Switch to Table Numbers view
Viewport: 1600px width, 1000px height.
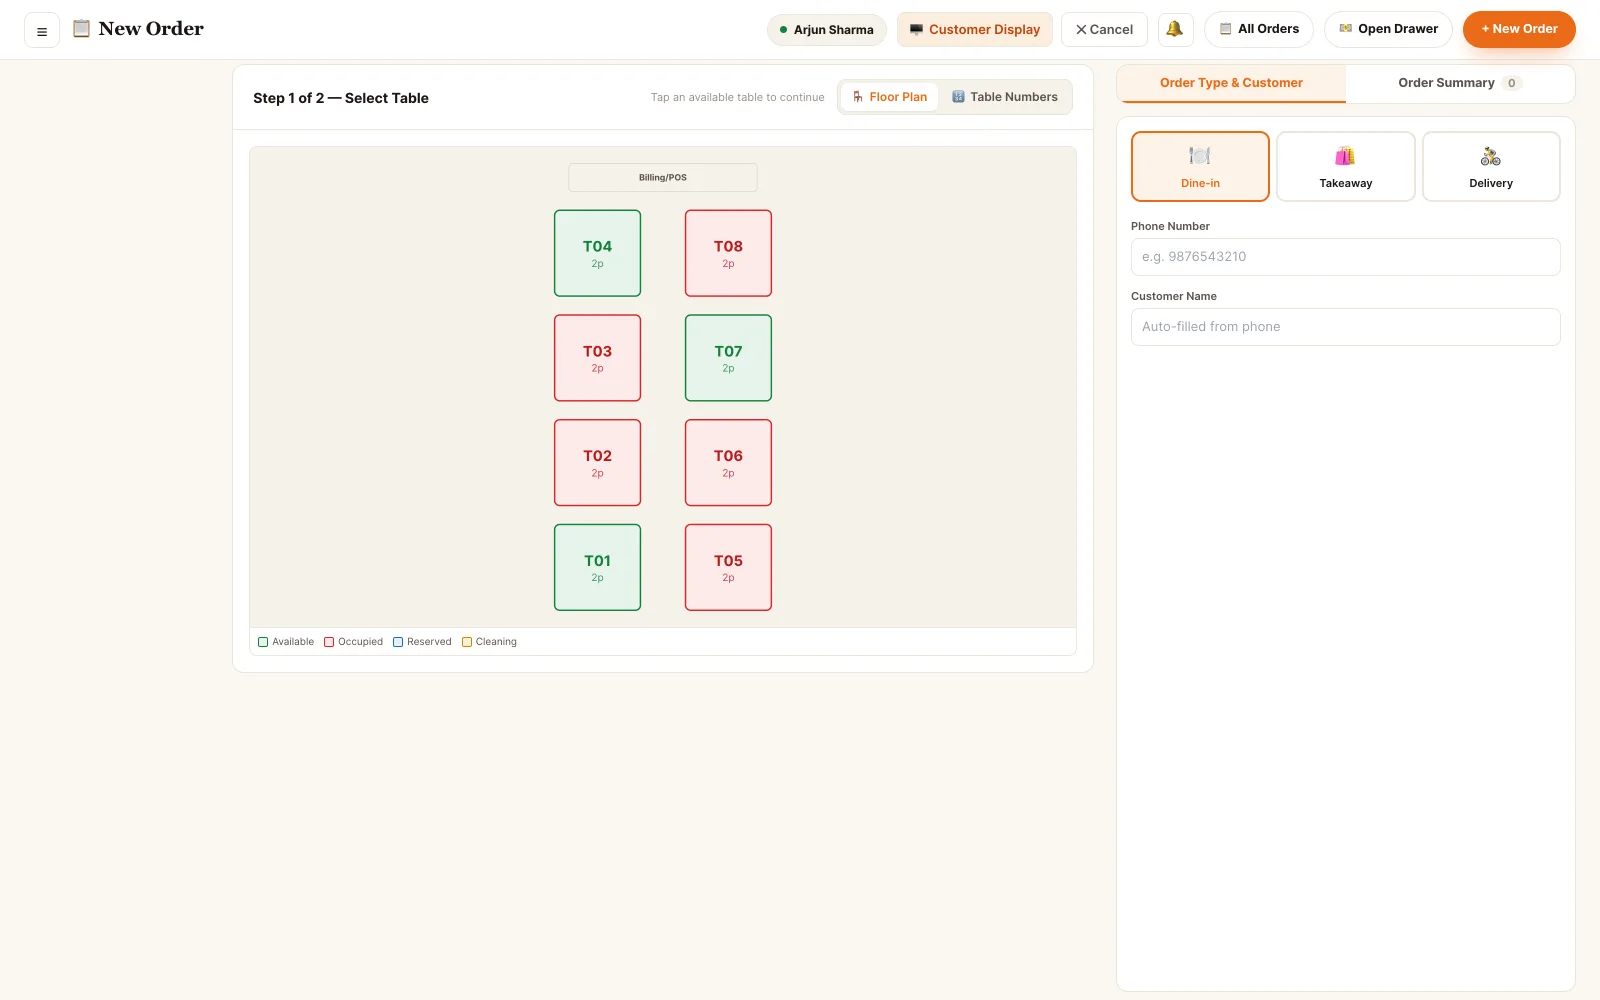pyautogui.click(x=1005, y=97)
